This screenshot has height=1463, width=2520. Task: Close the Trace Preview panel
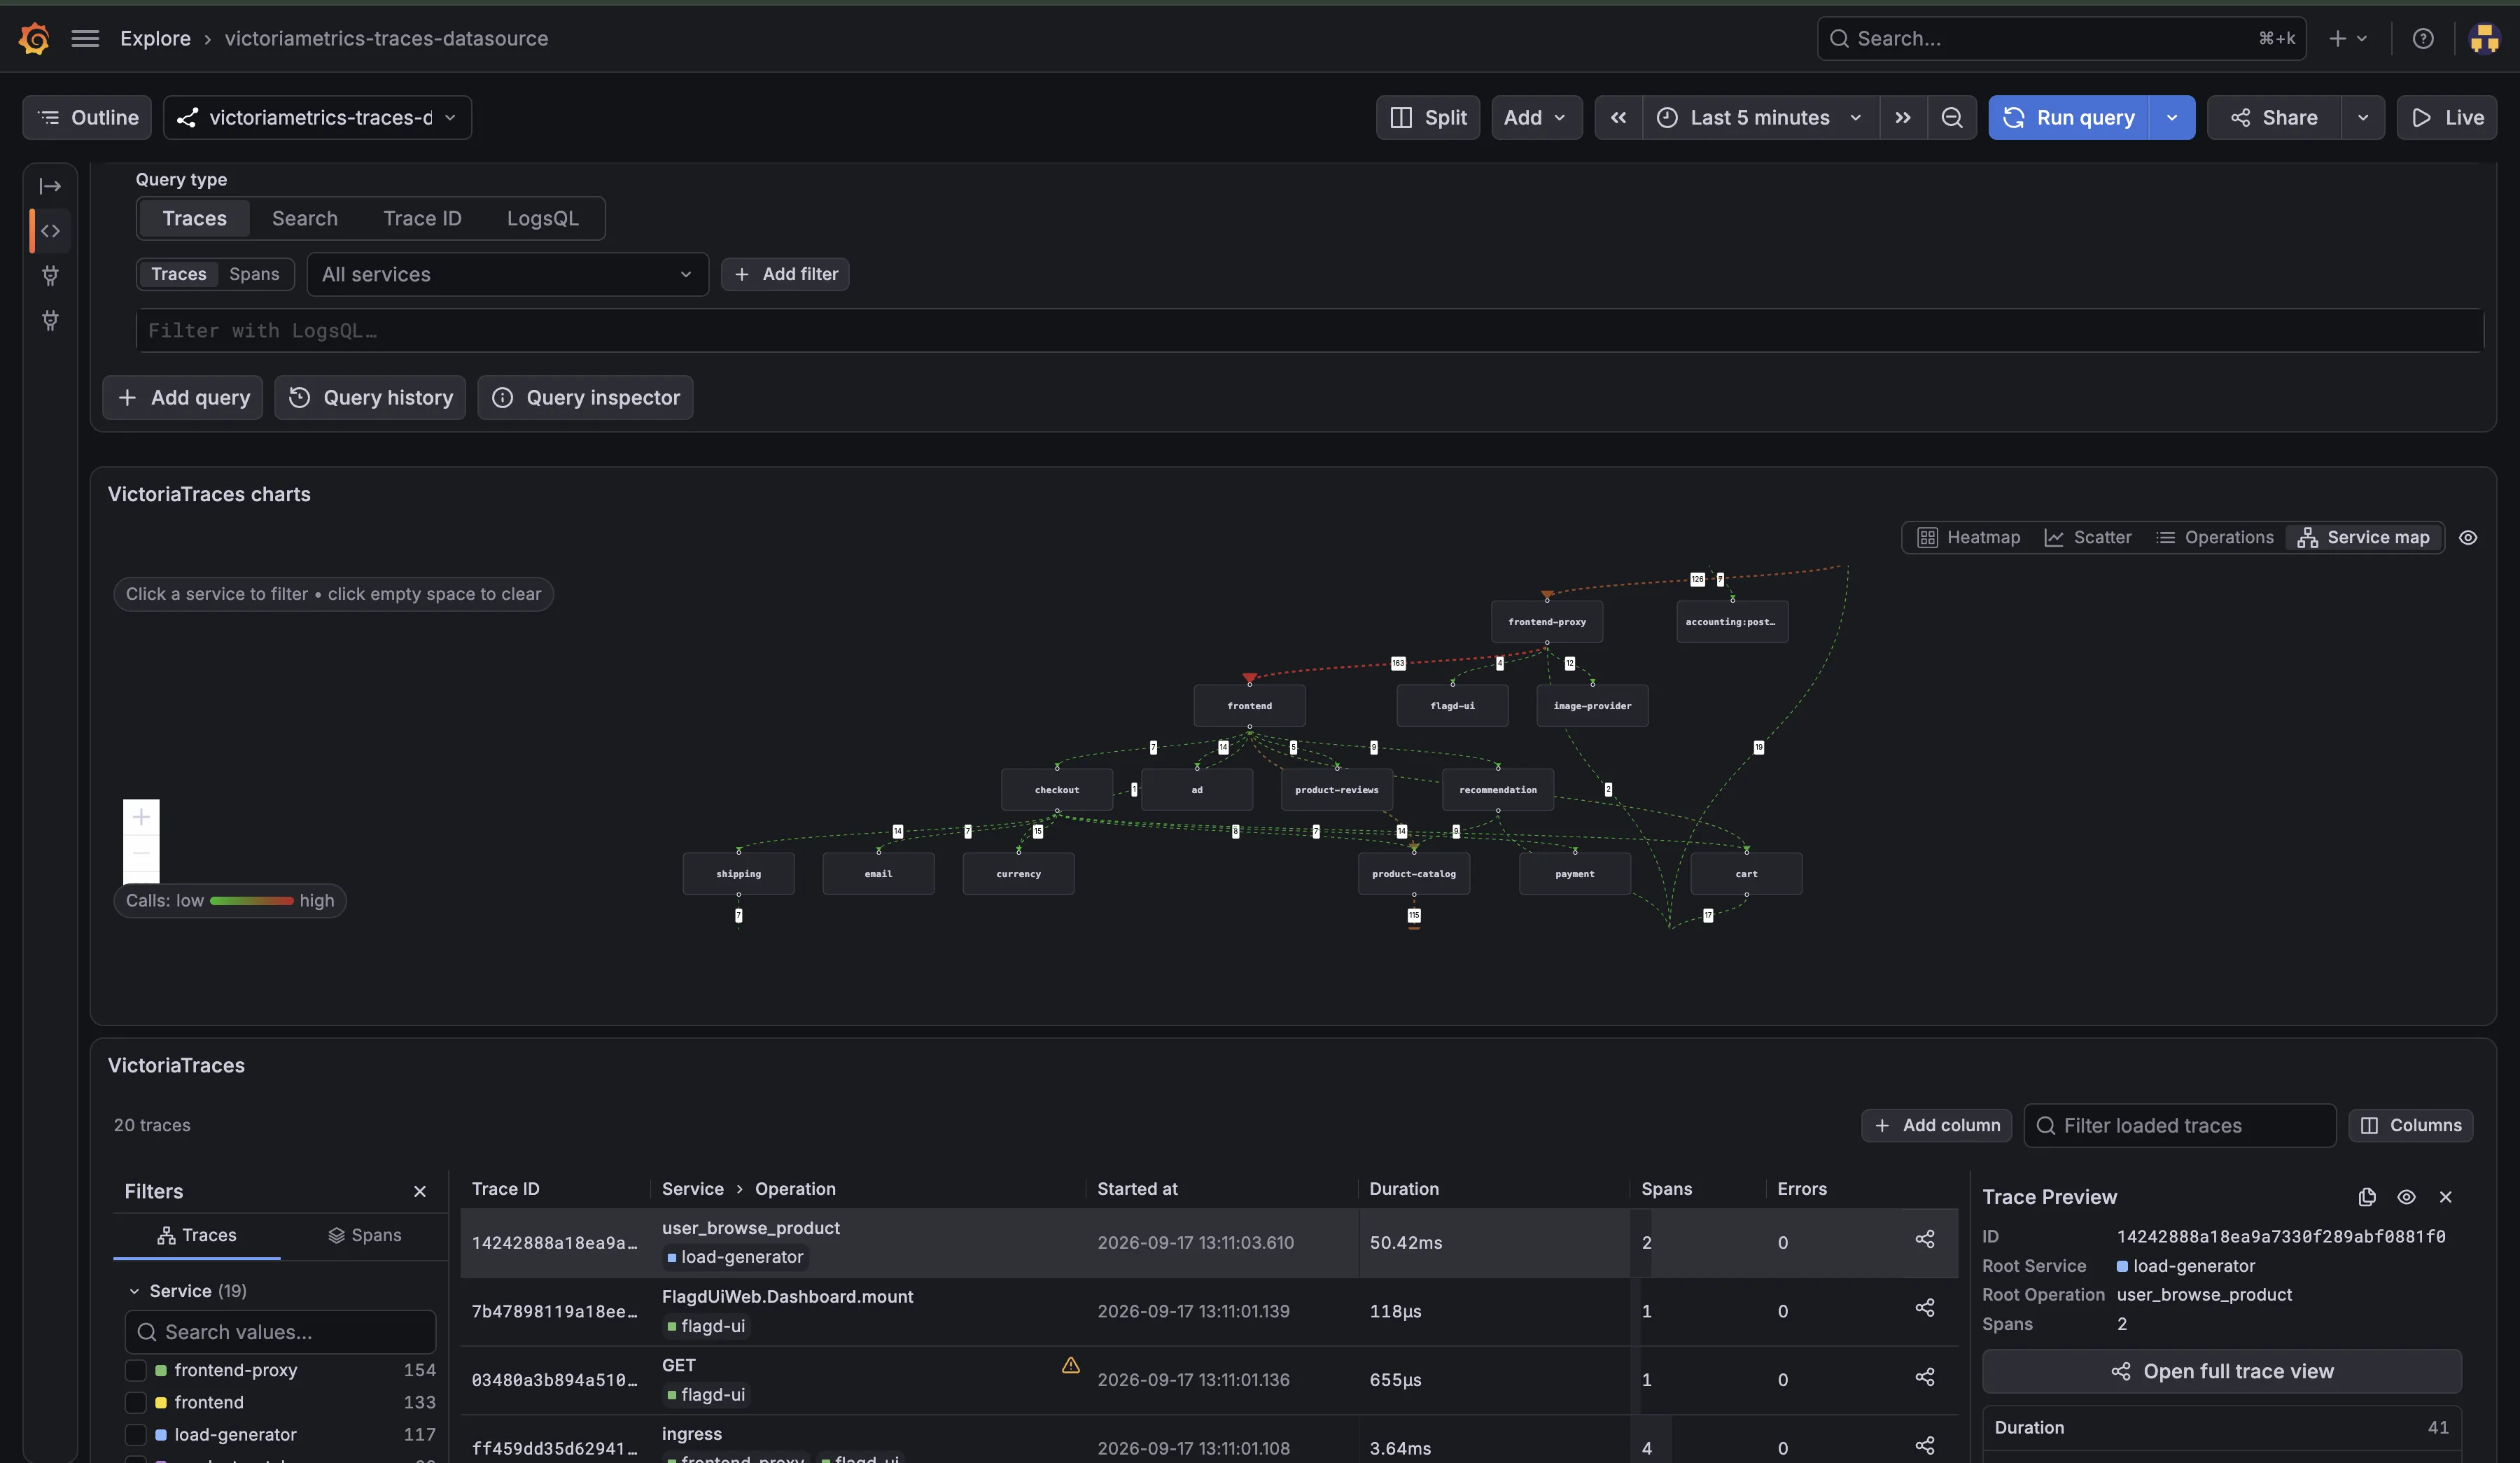tap(2445, 1196)
